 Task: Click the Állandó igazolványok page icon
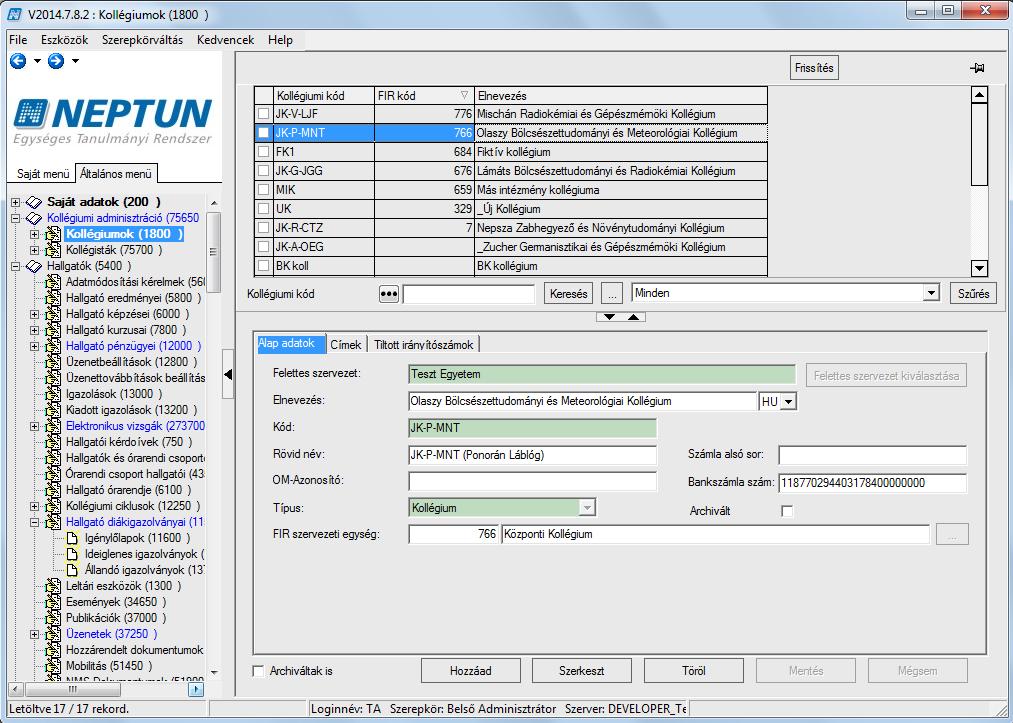click(72, 570)
